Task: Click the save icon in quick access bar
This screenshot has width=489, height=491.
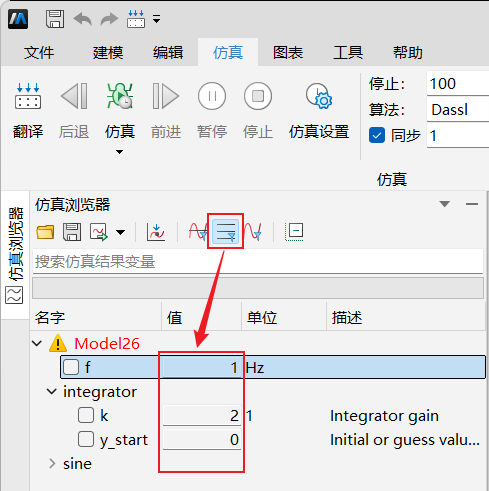Action: click(x=55, y=19)
